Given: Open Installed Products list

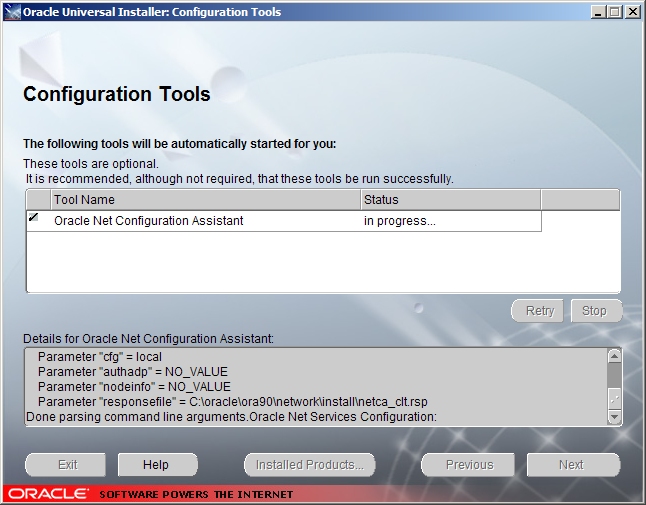Looking at the screenshot, I should tap(310, 465).
